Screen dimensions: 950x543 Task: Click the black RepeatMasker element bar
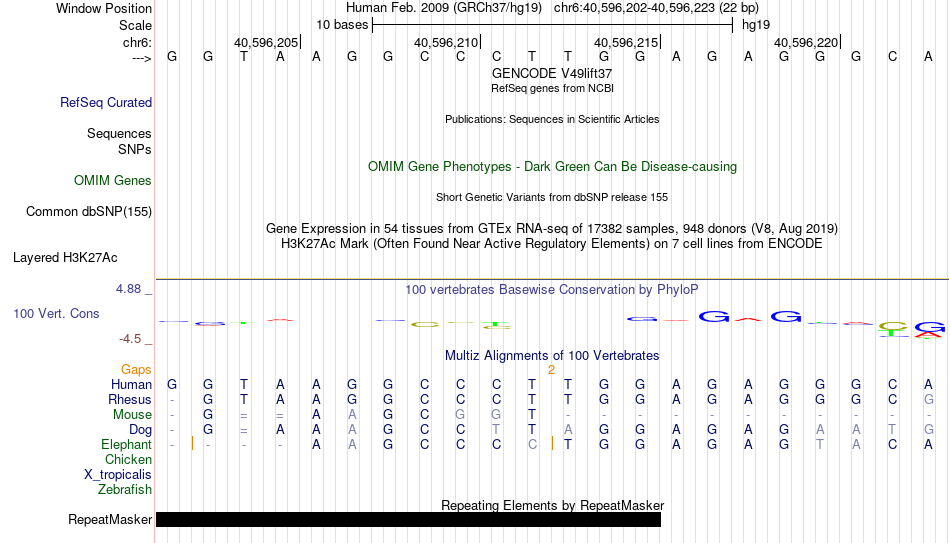click(408, 519)
